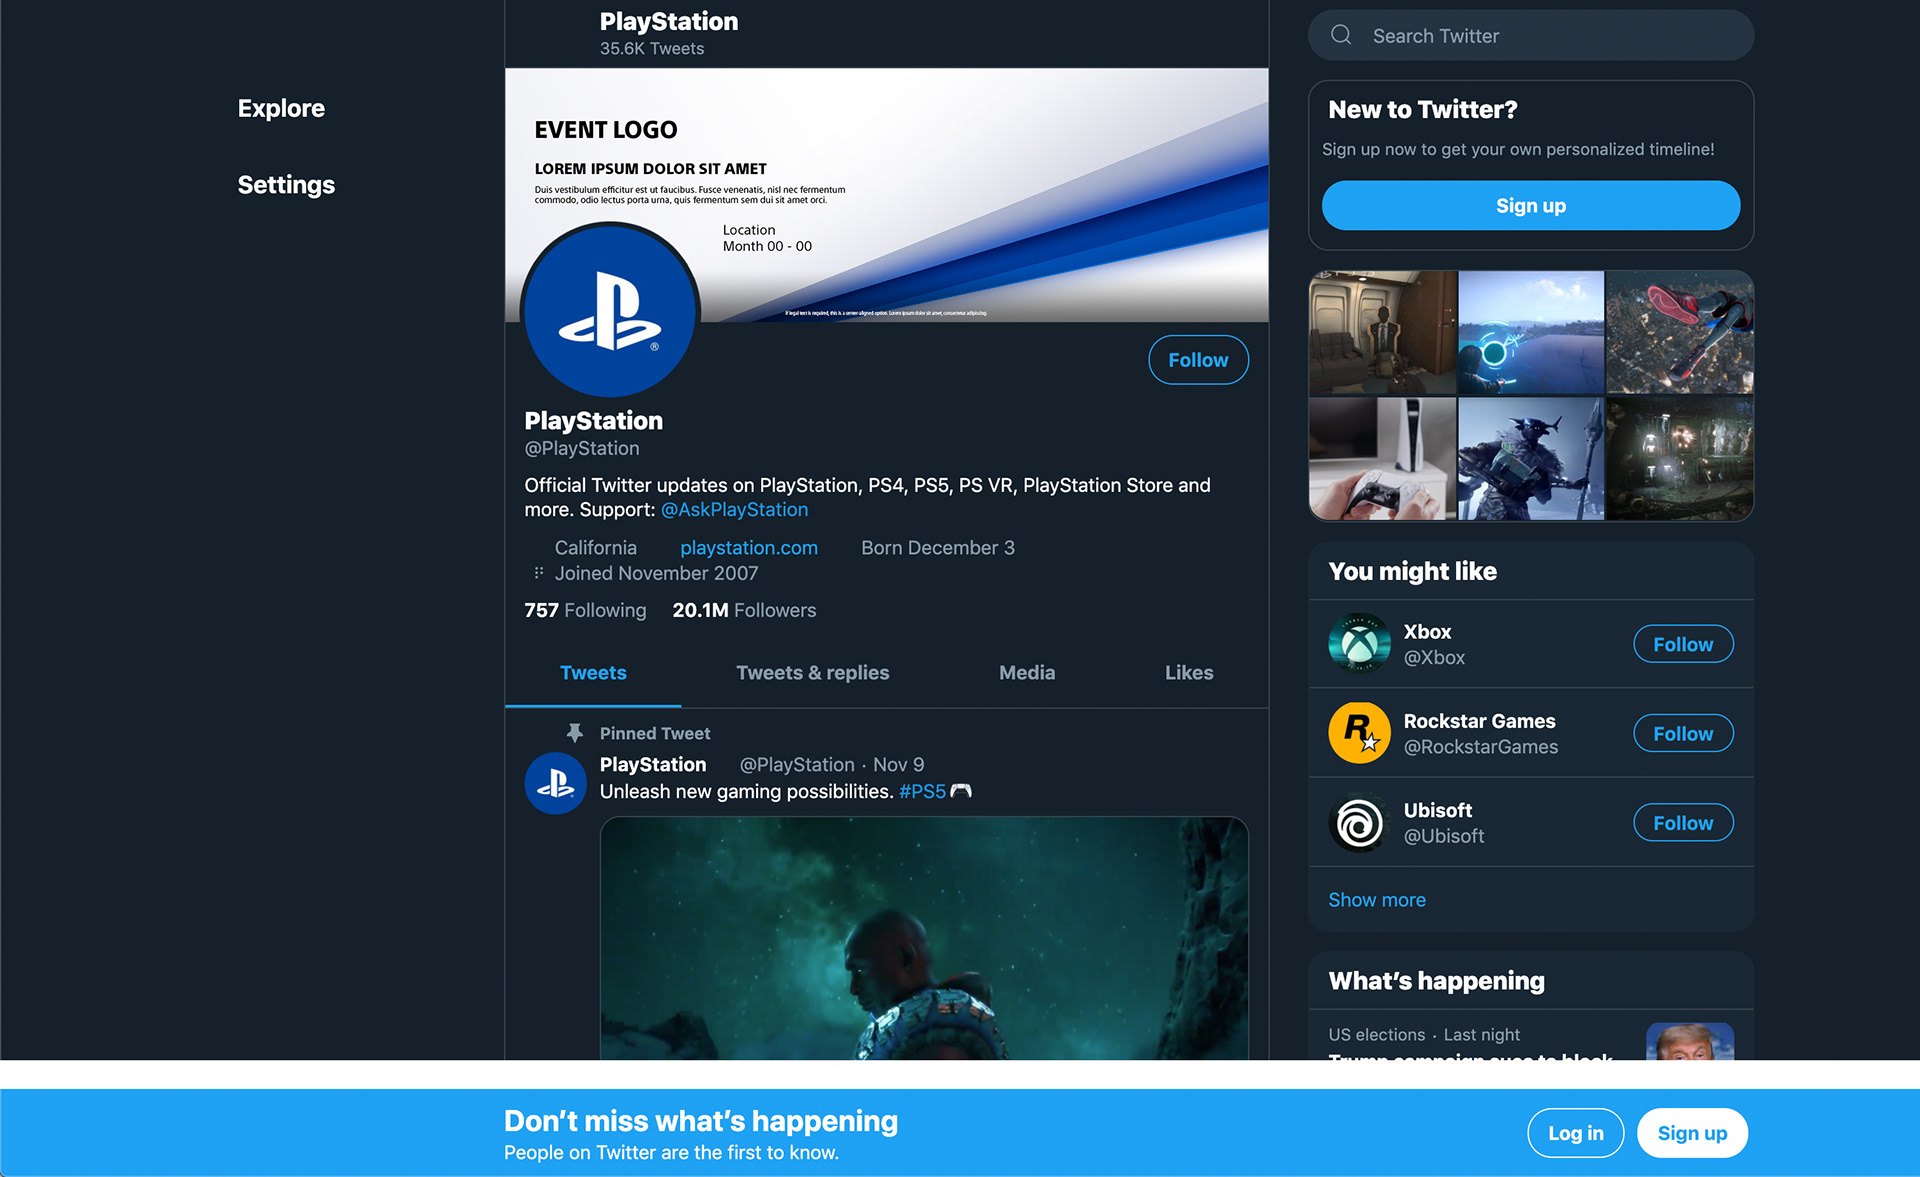View the 20.1M Followers list
The width and height of the screenshot is (1920, 1177).
click(744, 610)
